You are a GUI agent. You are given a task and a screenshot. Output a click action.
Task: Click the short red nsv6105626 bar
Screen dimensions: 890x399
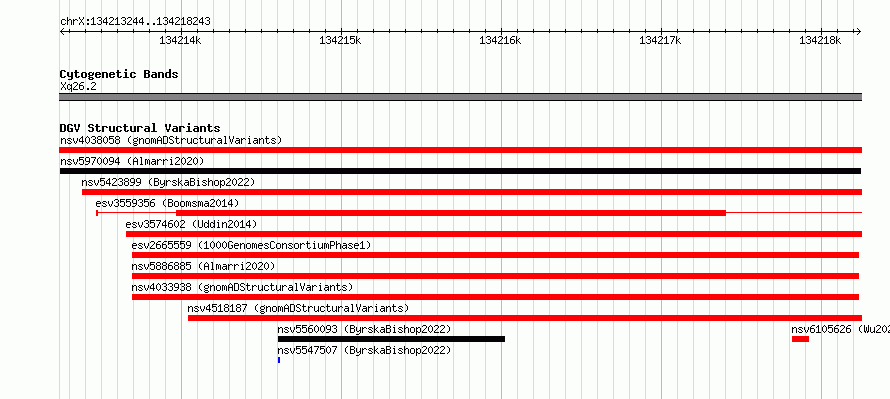(x=800, y=339)
